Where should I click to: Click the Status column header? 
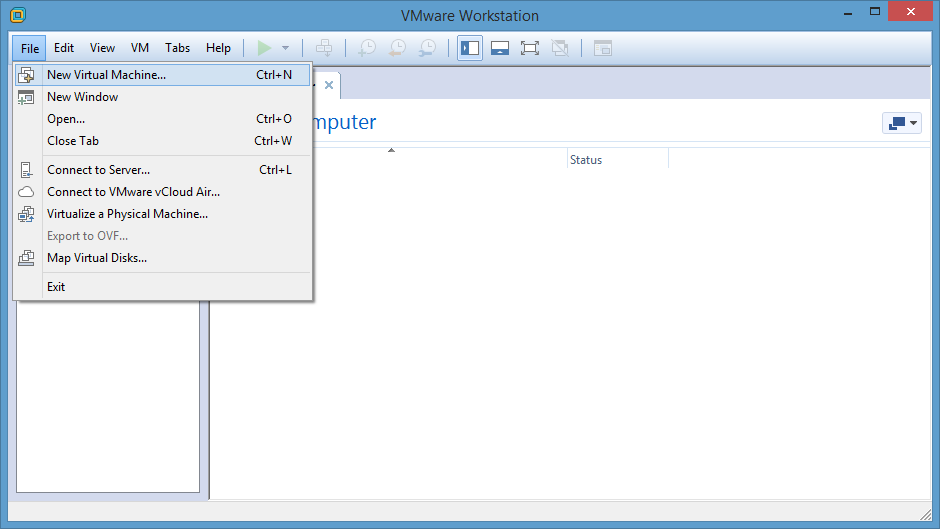(x=617, y=160)
